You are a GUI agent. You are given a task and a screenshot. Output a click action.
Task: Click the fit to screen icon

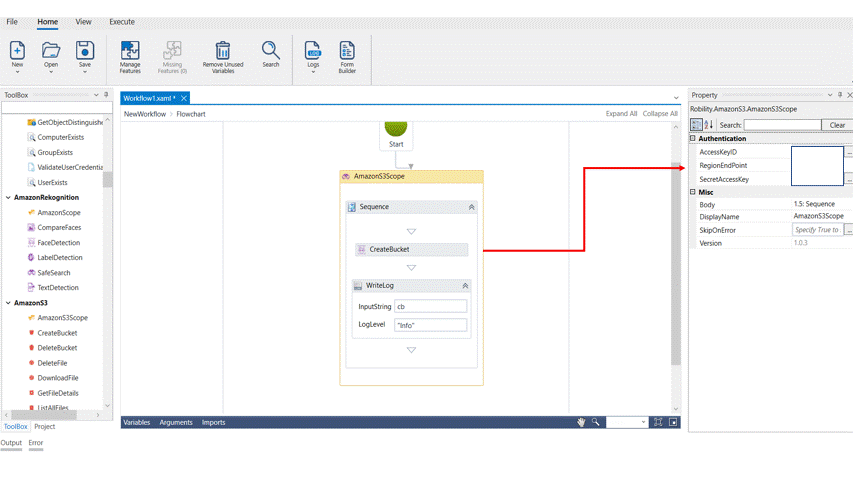coord(658,422)
